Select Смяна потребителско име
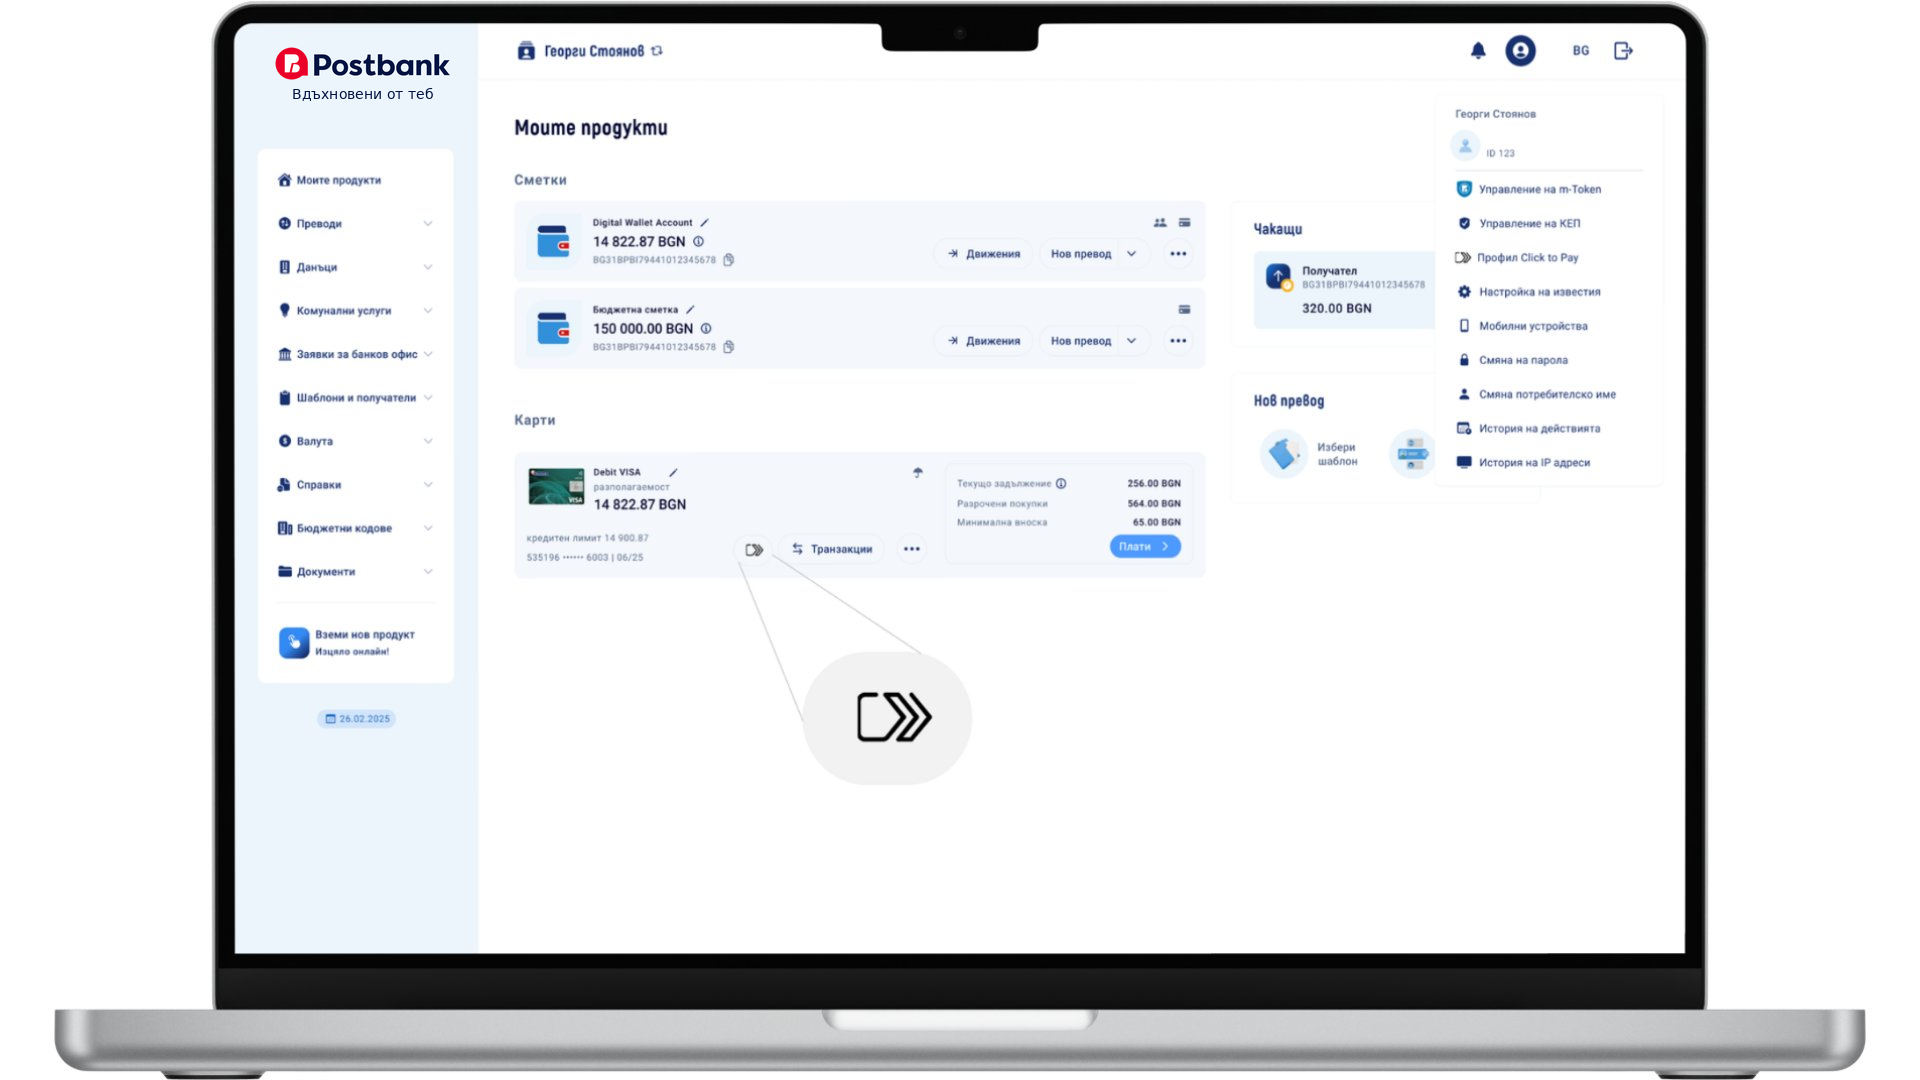The height and width of the screenshot is (1080, 1920). pyautogui.click(x=1536, y=395)
